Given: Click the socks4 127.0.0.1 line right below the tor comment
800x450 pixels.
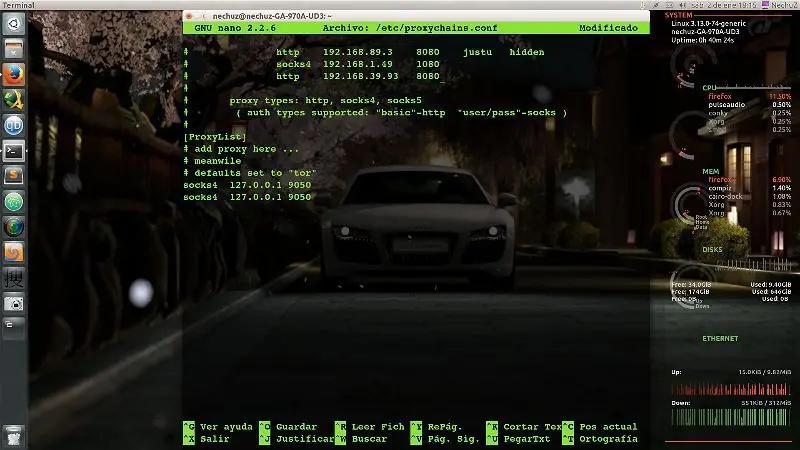Looking at the screenshot, I should click(247, 185).
